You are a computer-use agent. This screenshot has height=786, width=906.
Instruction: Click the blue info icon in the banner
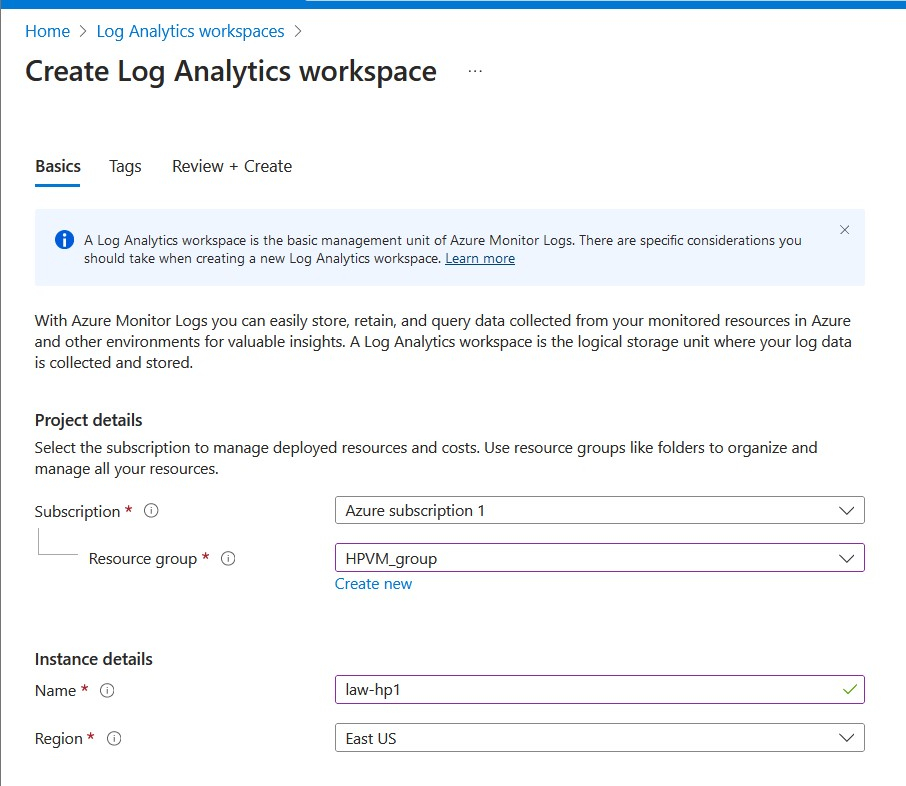click(64, 240)
